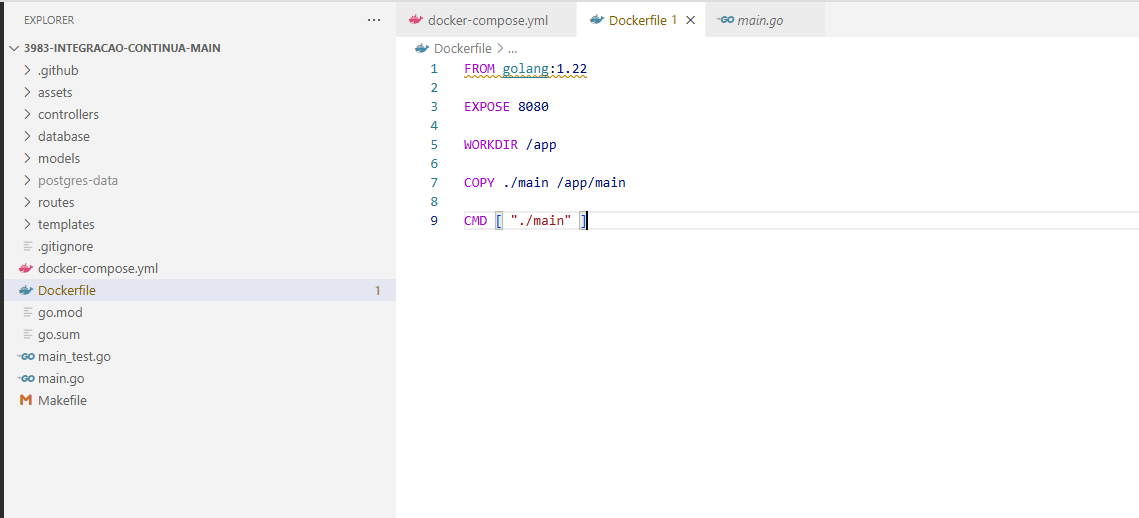Expand the controllers folder

[x=28, y=115]
